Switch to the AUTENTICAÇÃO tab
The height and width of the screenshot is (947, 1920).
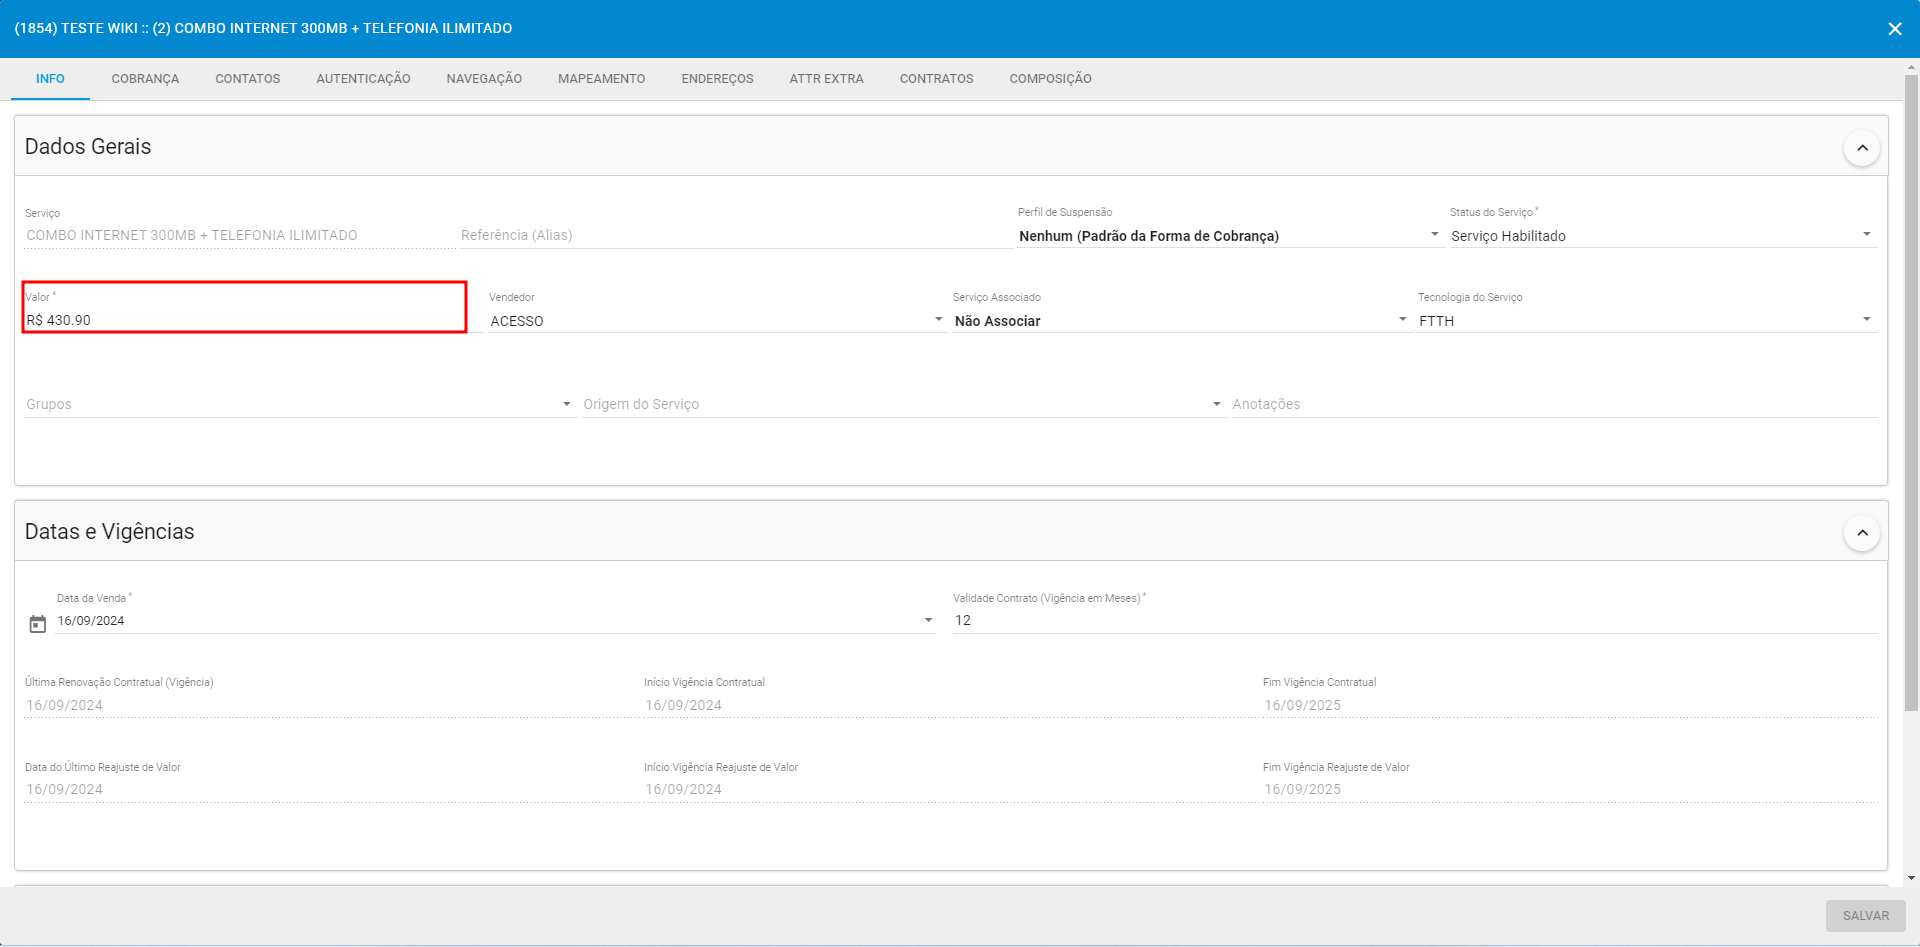coord(363,79)
